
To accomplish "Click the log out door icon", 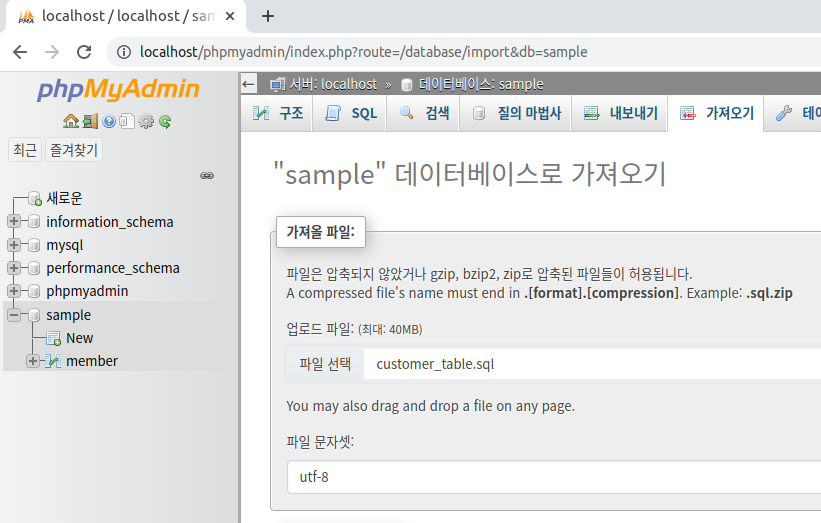I will (x=90, y=121).
